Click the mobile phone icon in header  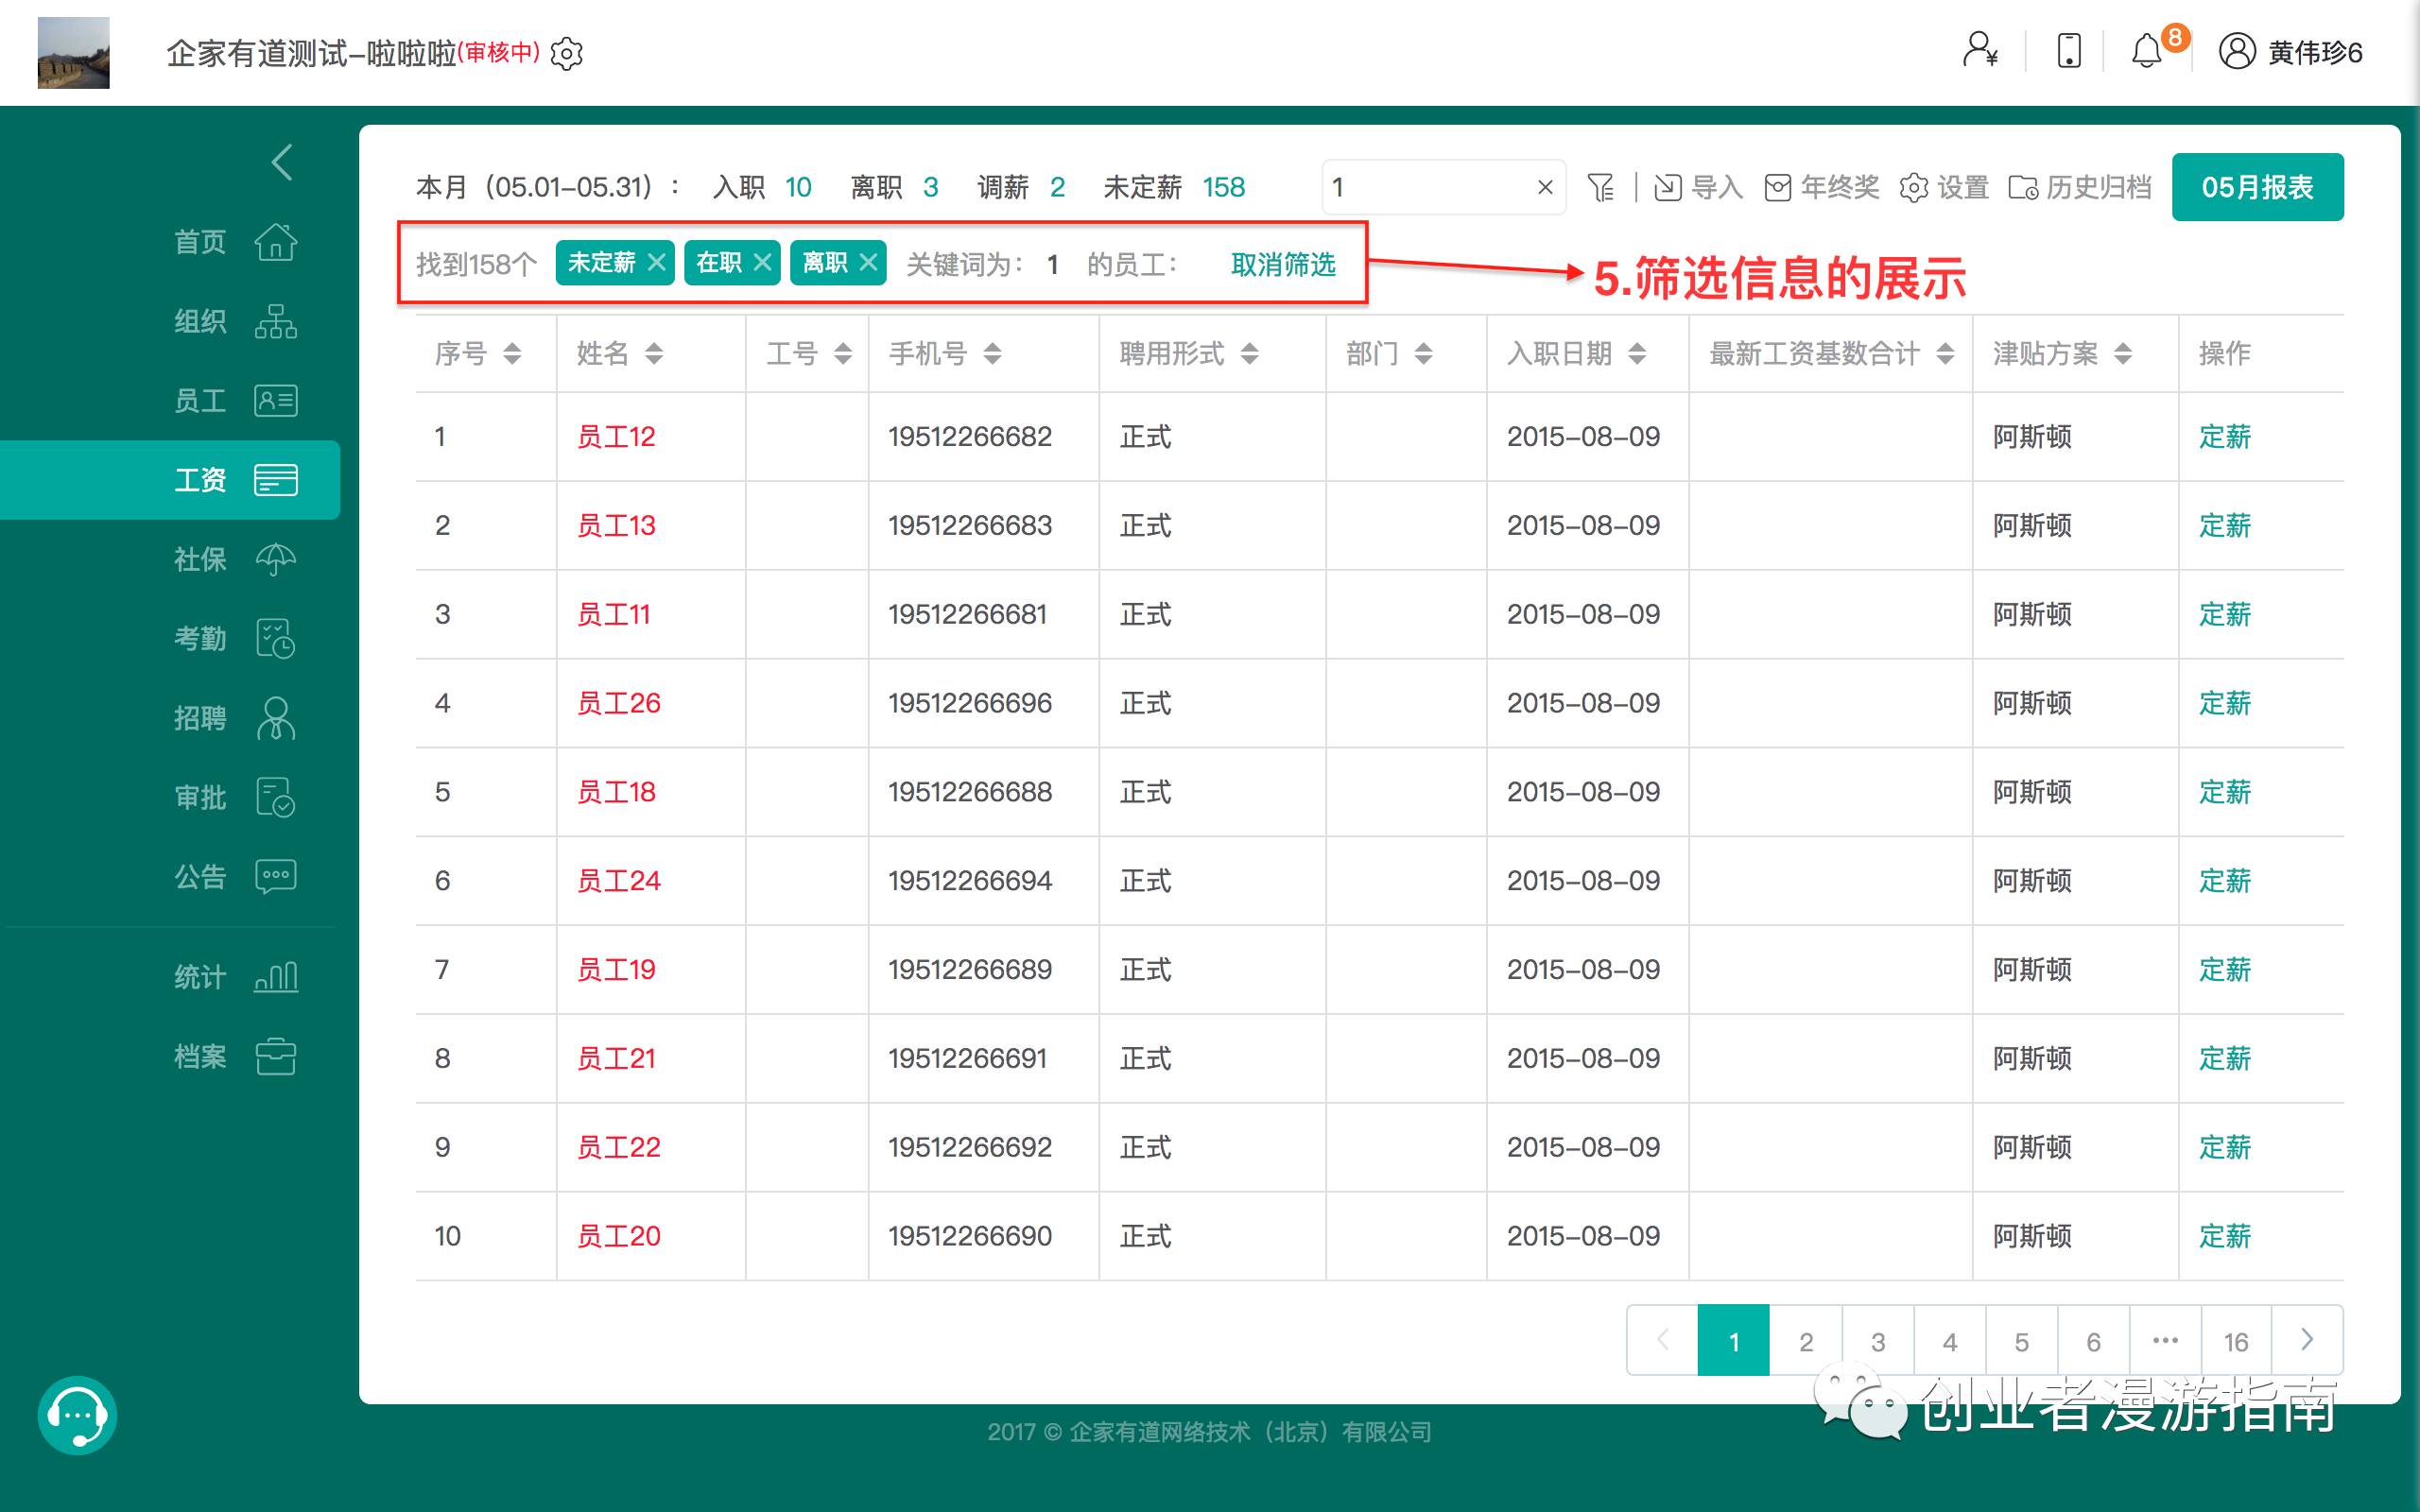click(2068, 51)
